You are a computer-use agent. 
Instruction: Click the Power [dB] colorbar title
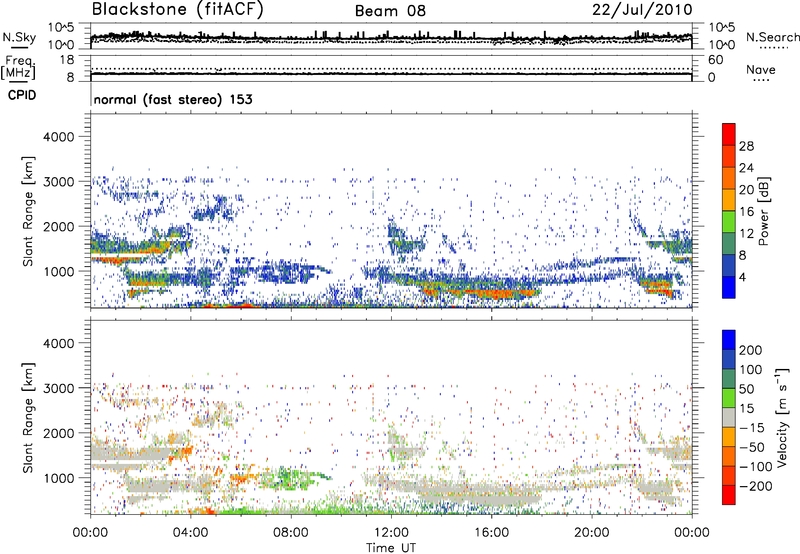click(x=764, y=211)
